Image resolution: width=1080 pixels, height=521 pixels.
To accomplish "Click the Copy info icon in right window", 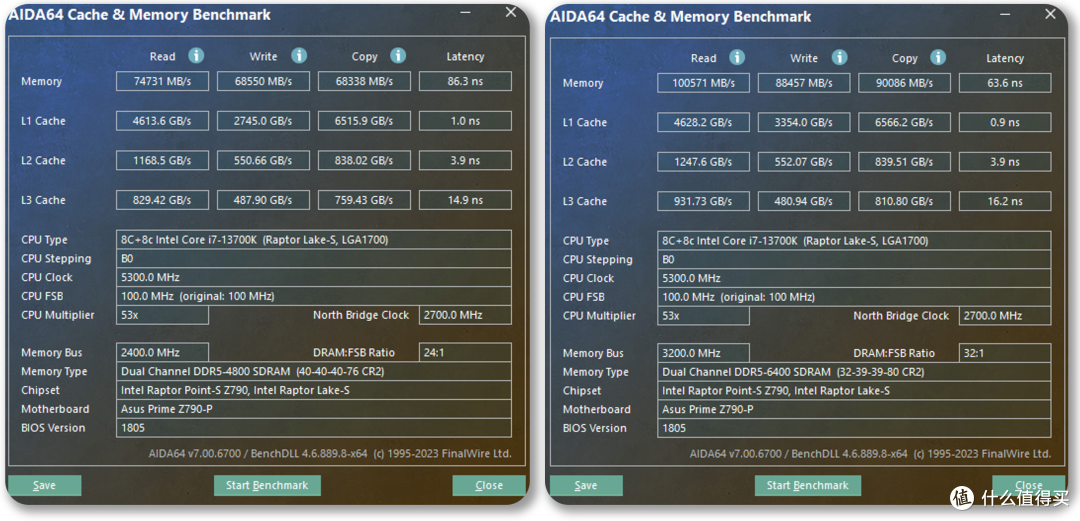I will 939,57.
